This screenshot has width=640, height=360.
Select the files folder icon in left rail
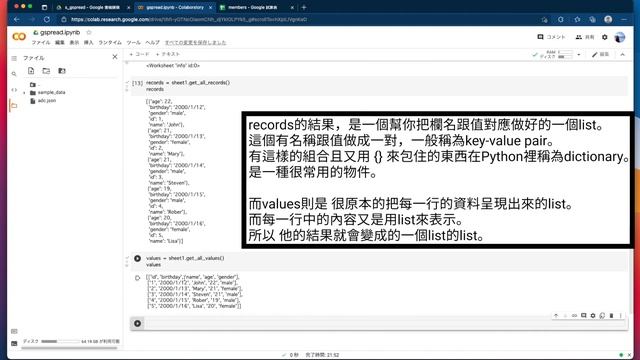tap(14, 106)
